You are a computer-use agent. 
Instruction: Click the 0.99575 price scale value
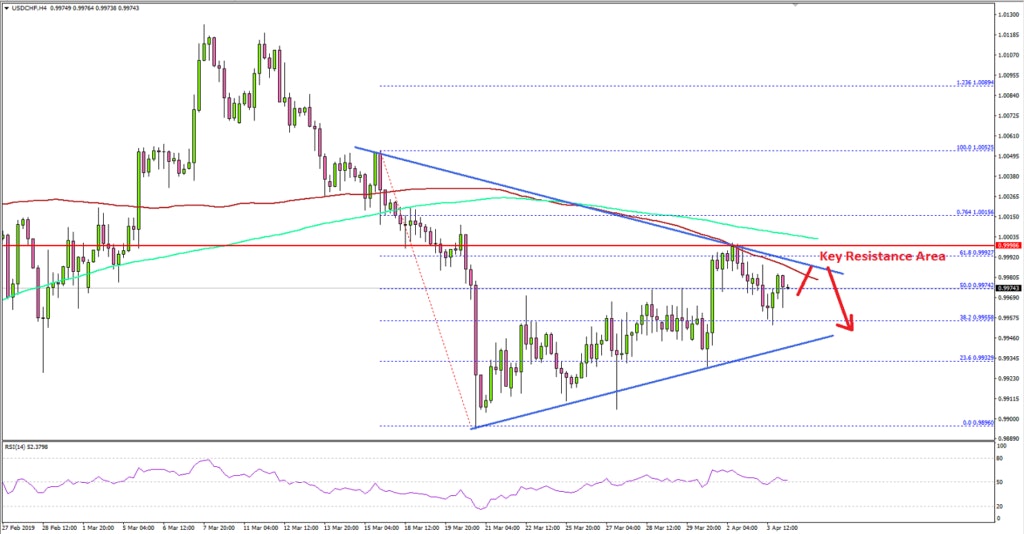(1009, 318)
